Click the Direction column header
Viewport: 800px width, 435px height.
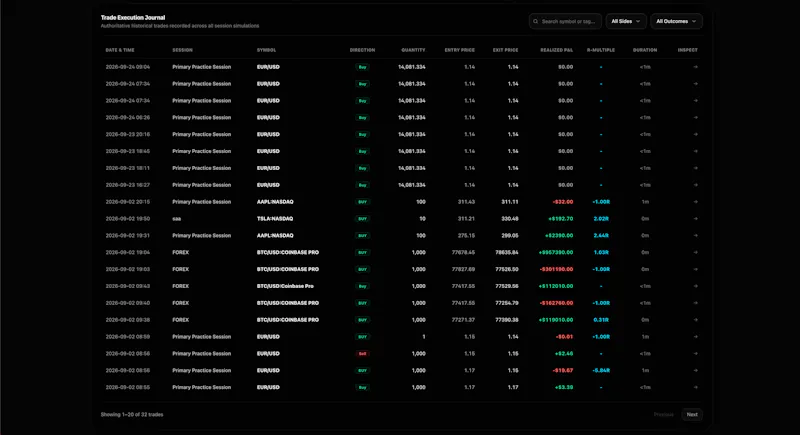(362, 50)
